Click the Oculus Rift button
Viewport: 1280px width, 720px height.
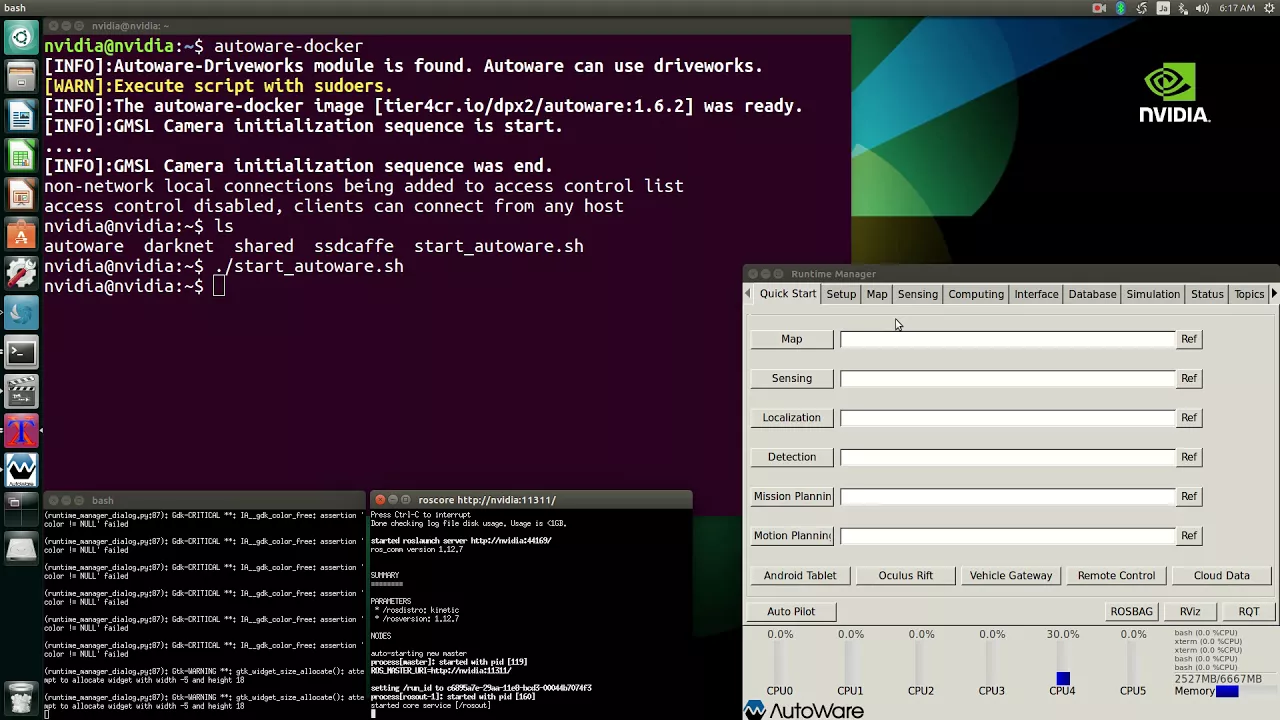[x=906, y=576]
